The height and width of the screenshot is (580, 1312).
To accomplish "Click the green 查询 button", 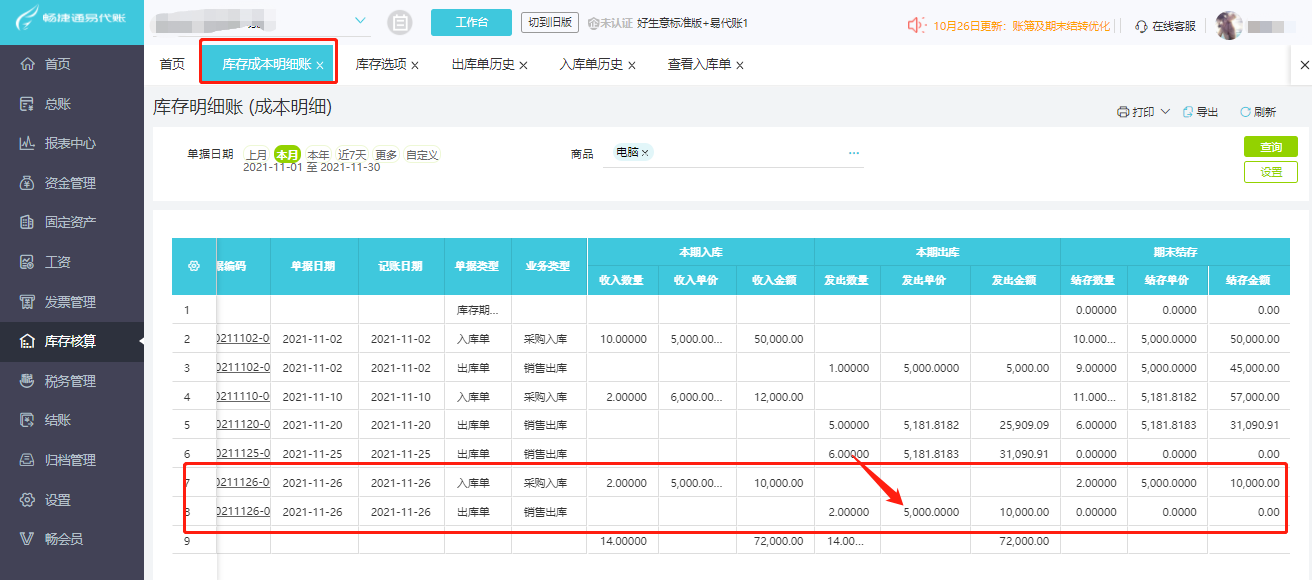I will (1271, 147).
